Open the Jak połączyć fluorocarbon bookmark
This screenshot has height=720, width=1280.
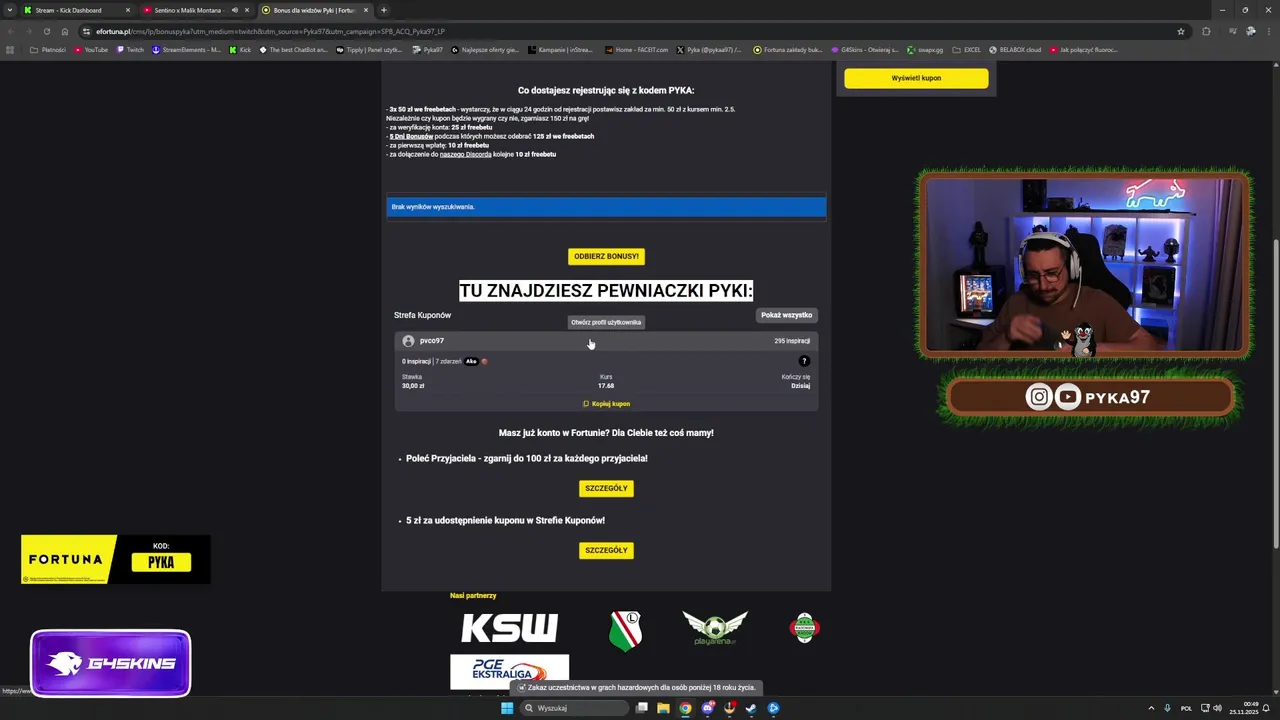click(1084, 50)
